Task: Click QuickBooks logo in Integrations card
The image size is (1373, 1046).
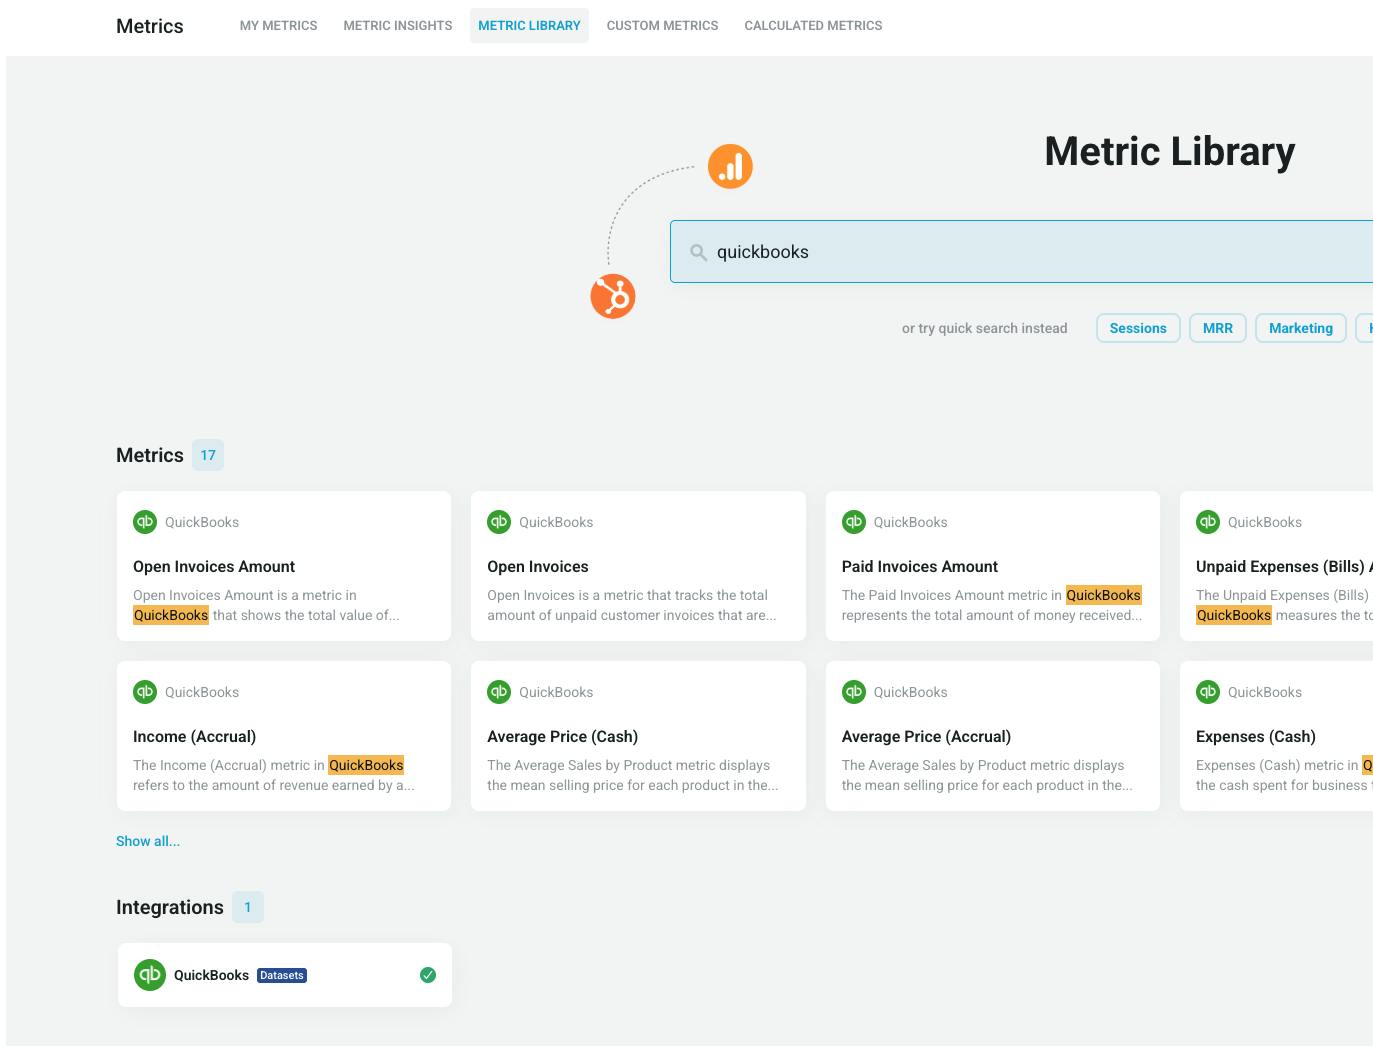Action: [x=150, y=975]
